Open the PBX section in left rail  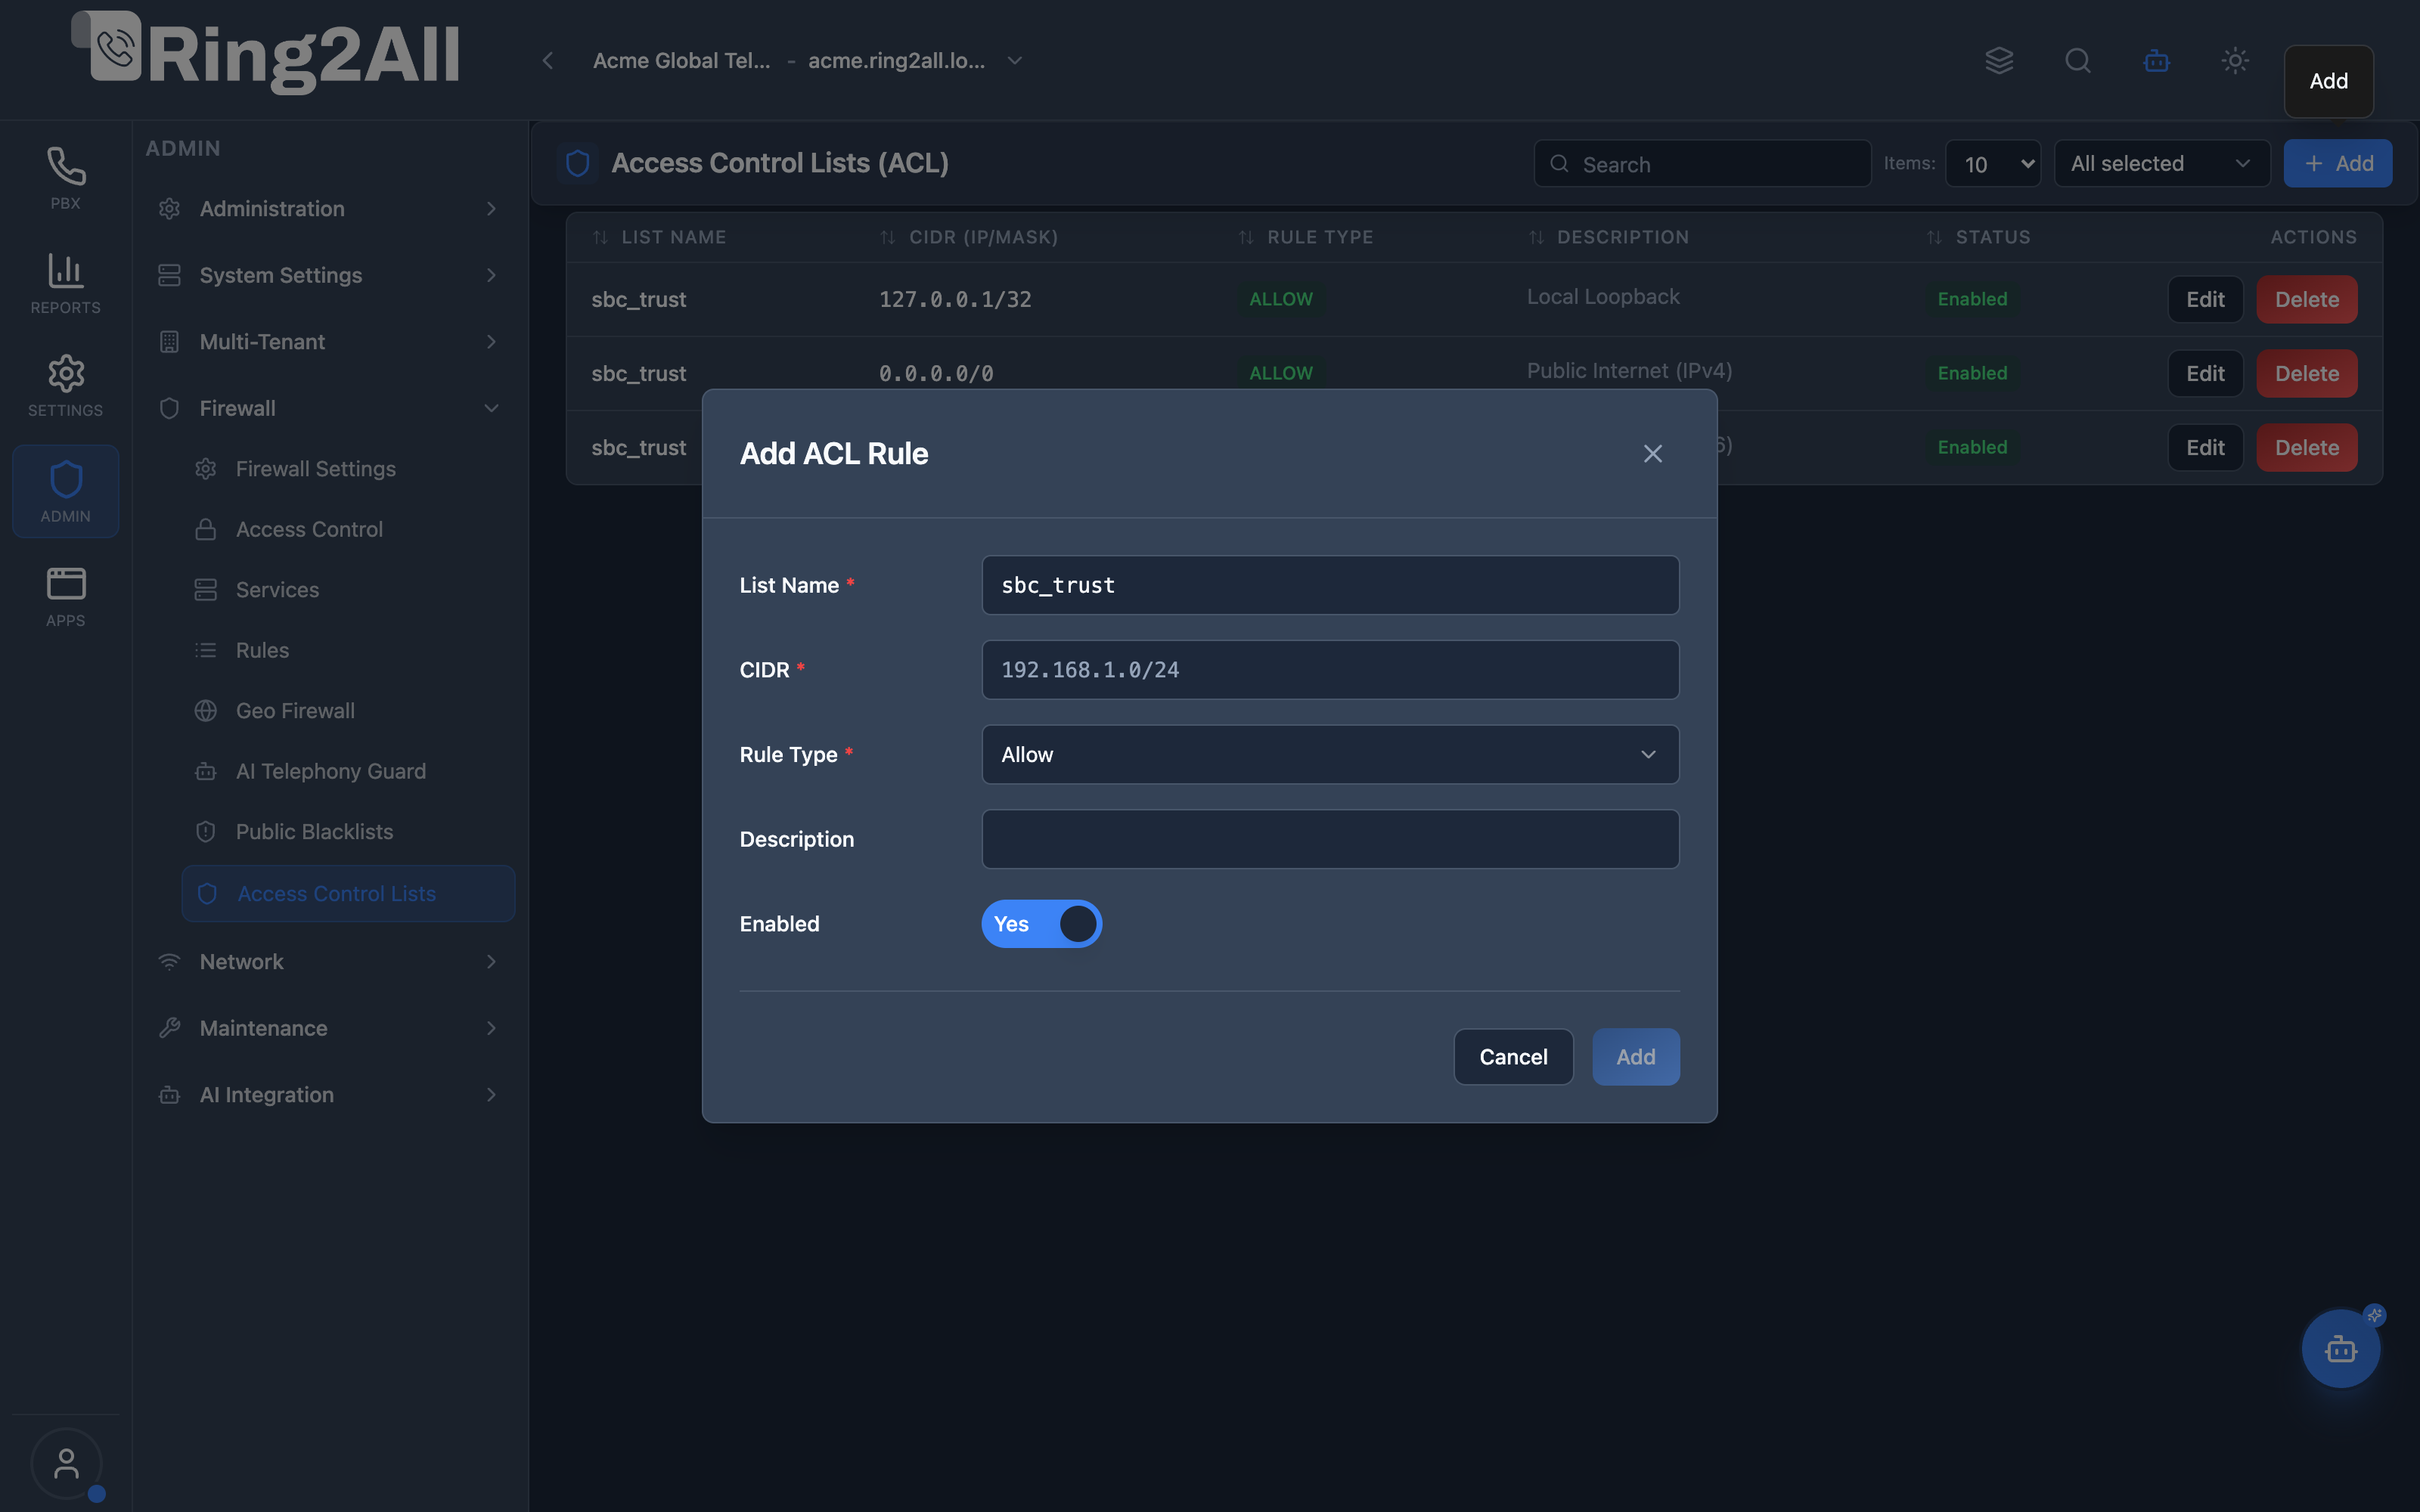(x=66, y=178)
